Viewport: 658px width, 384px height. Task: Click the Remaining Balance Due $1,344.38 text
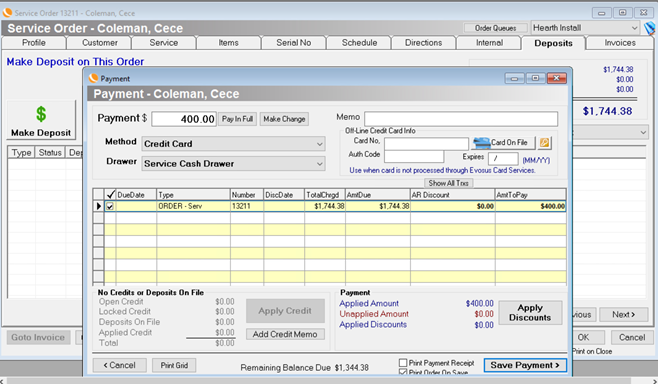coord(304,368)
